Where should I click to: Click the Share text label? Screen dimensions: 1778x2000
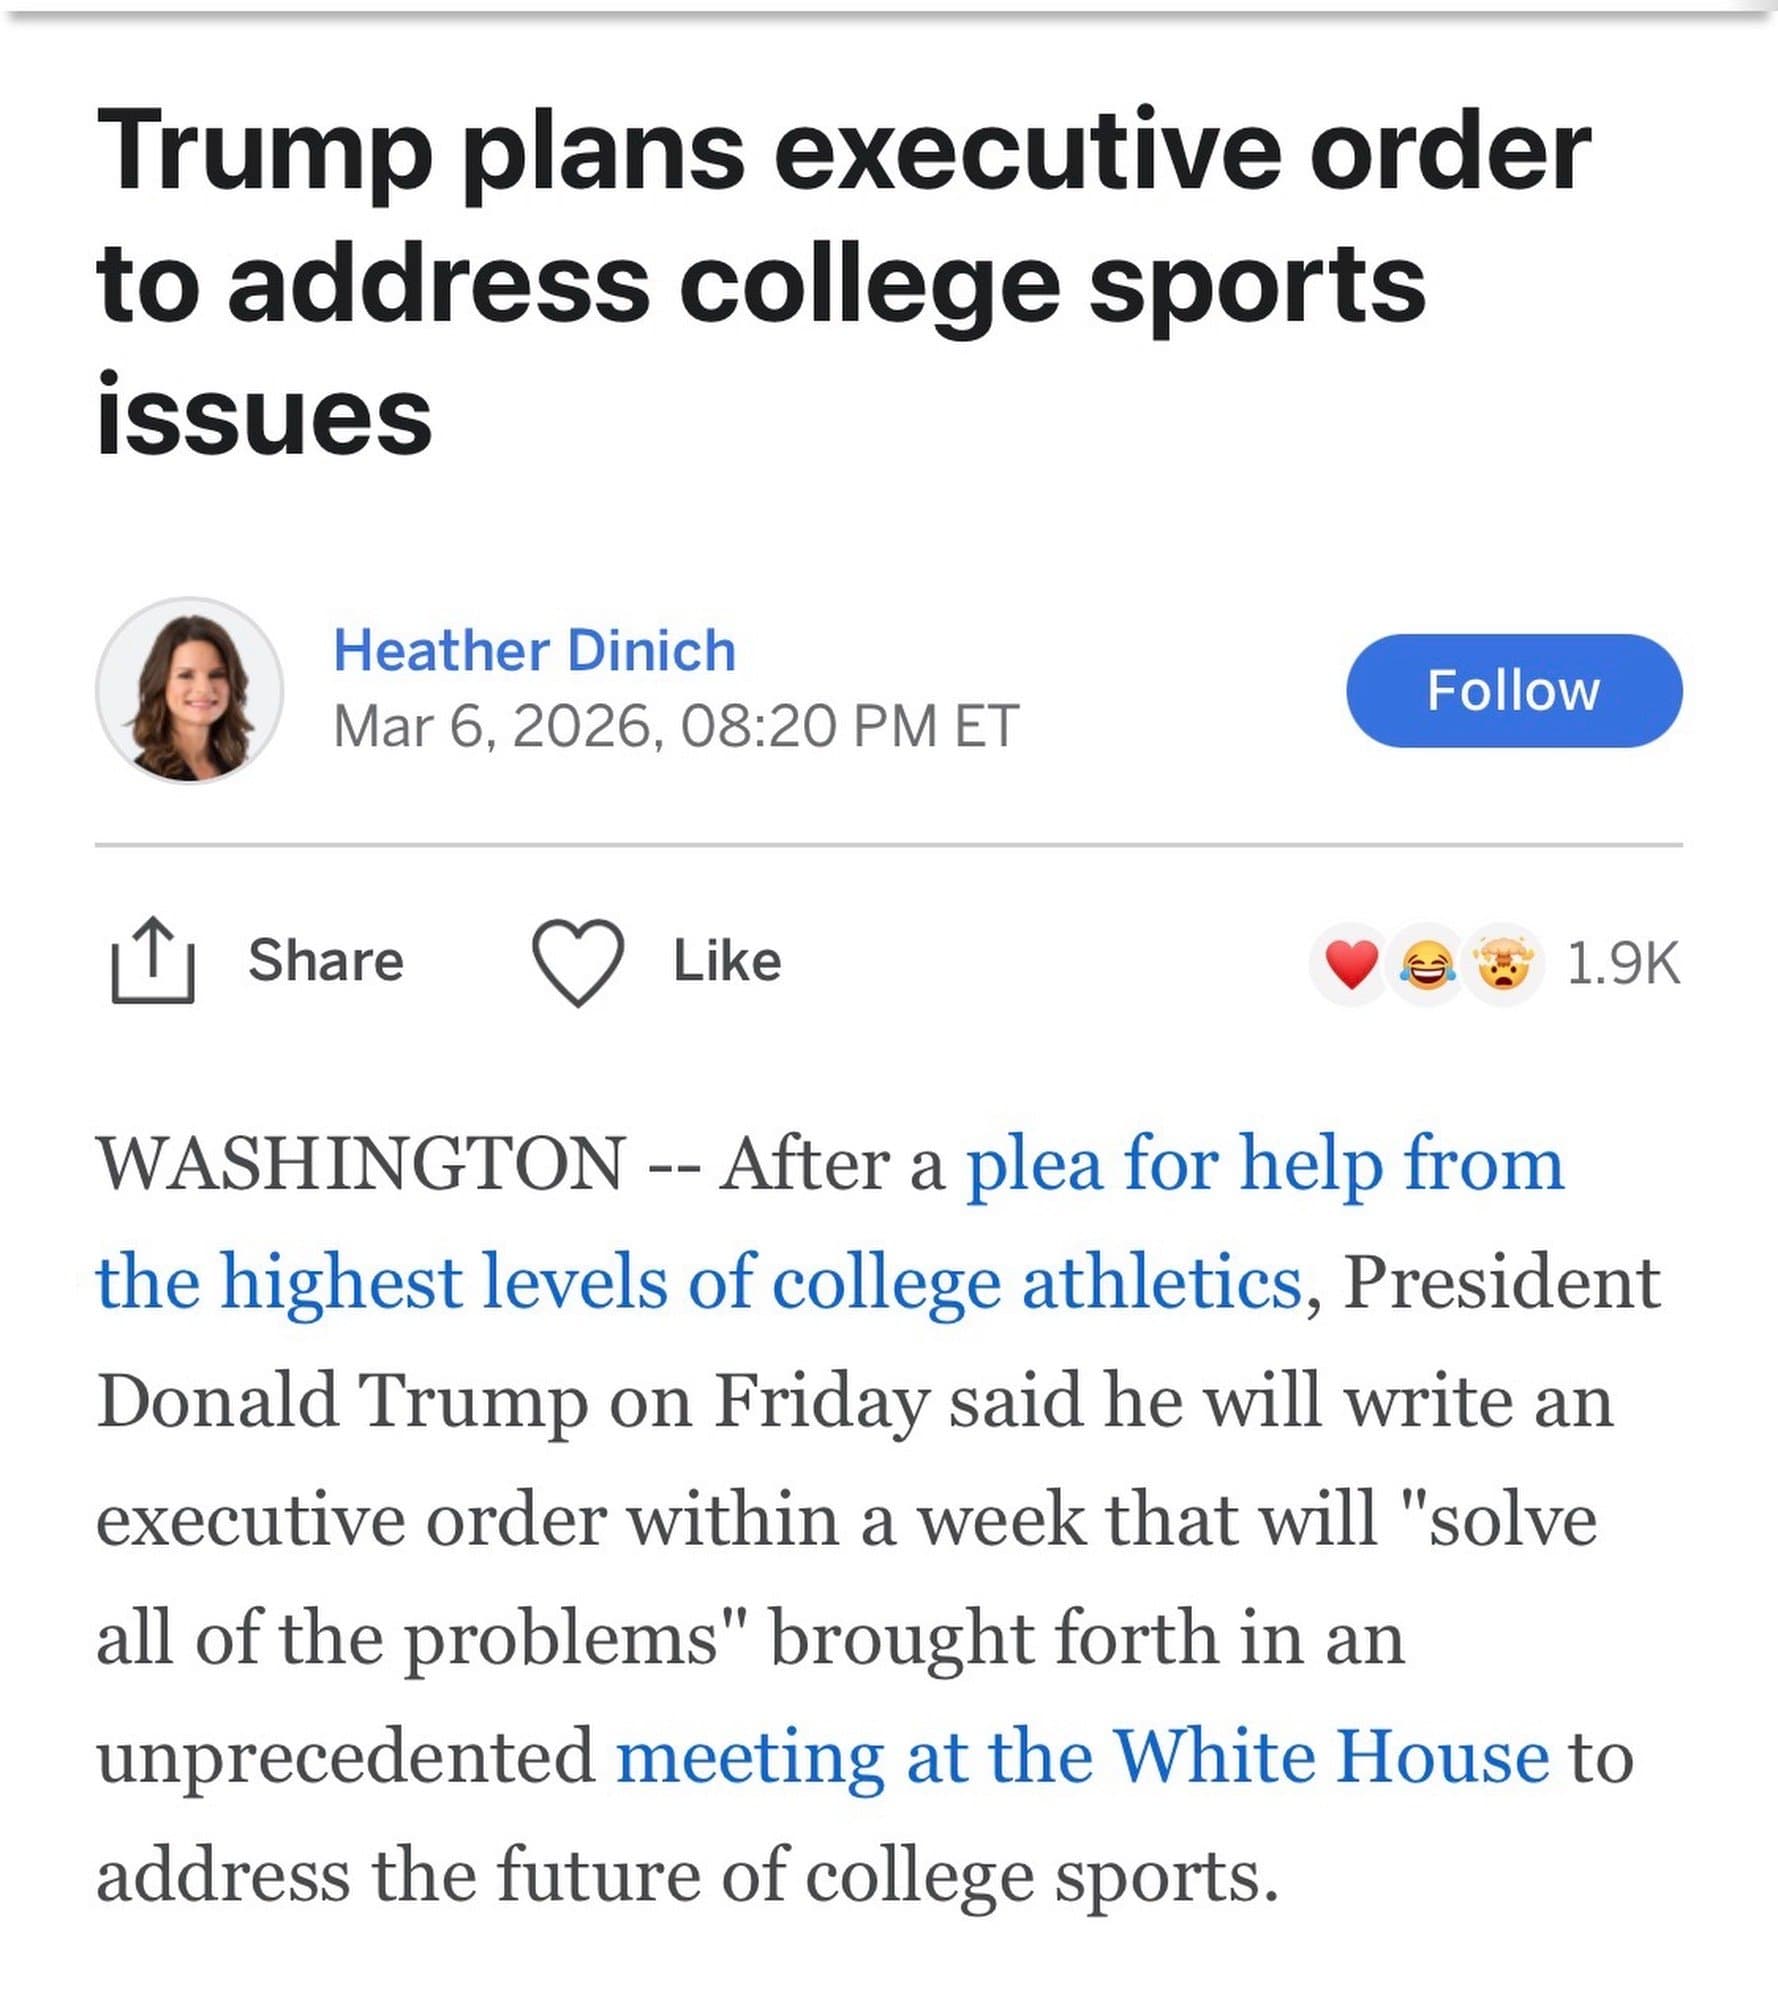point(326,961)
